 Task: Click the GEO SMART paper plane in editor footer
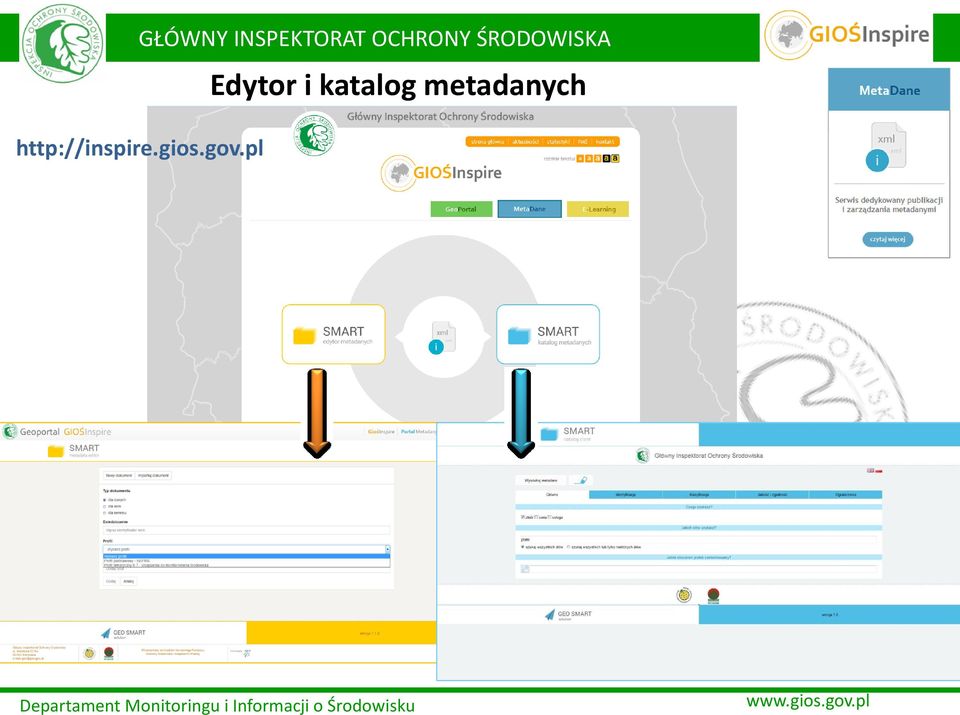(106, 633)
